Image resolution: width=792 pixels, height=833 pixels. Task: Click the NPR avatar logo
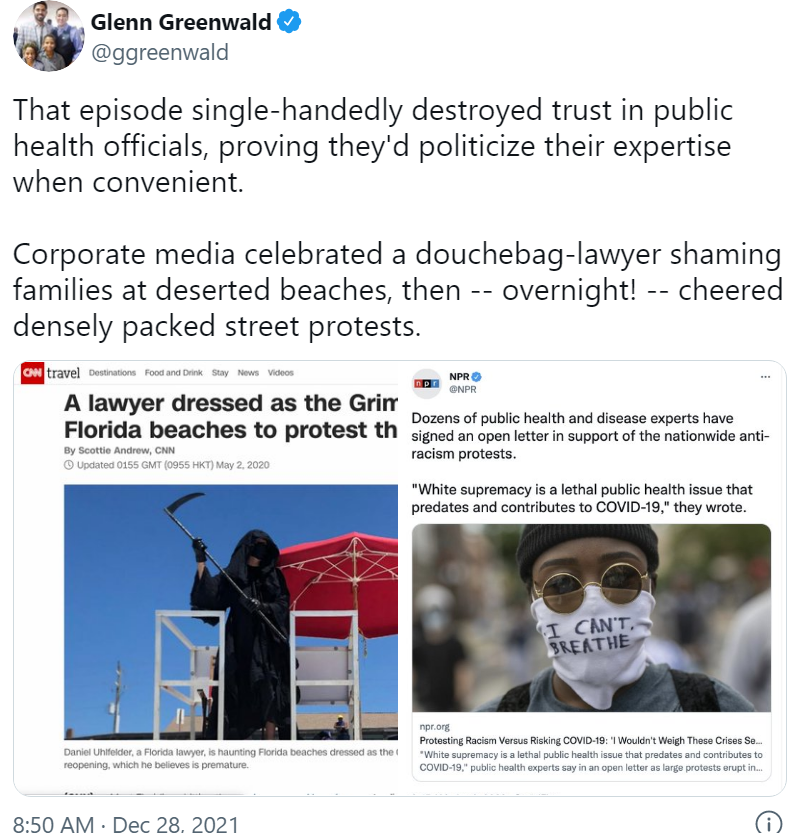click(427, 383)
